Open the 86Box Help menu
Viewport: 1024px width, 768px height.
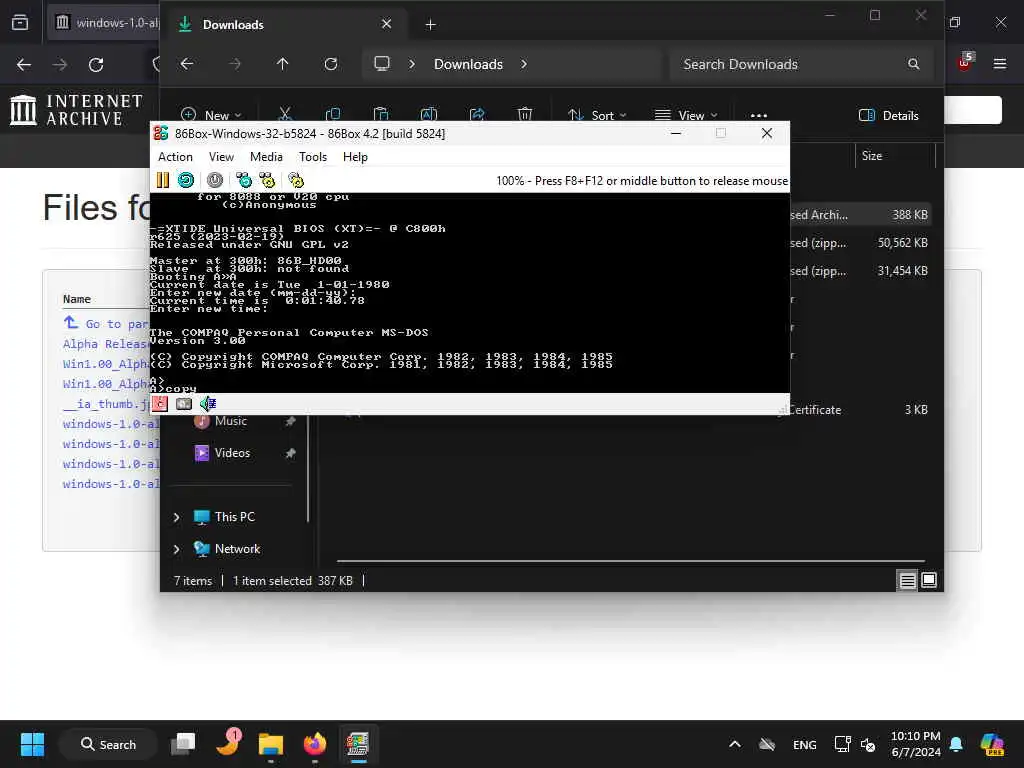pos(355,157)
